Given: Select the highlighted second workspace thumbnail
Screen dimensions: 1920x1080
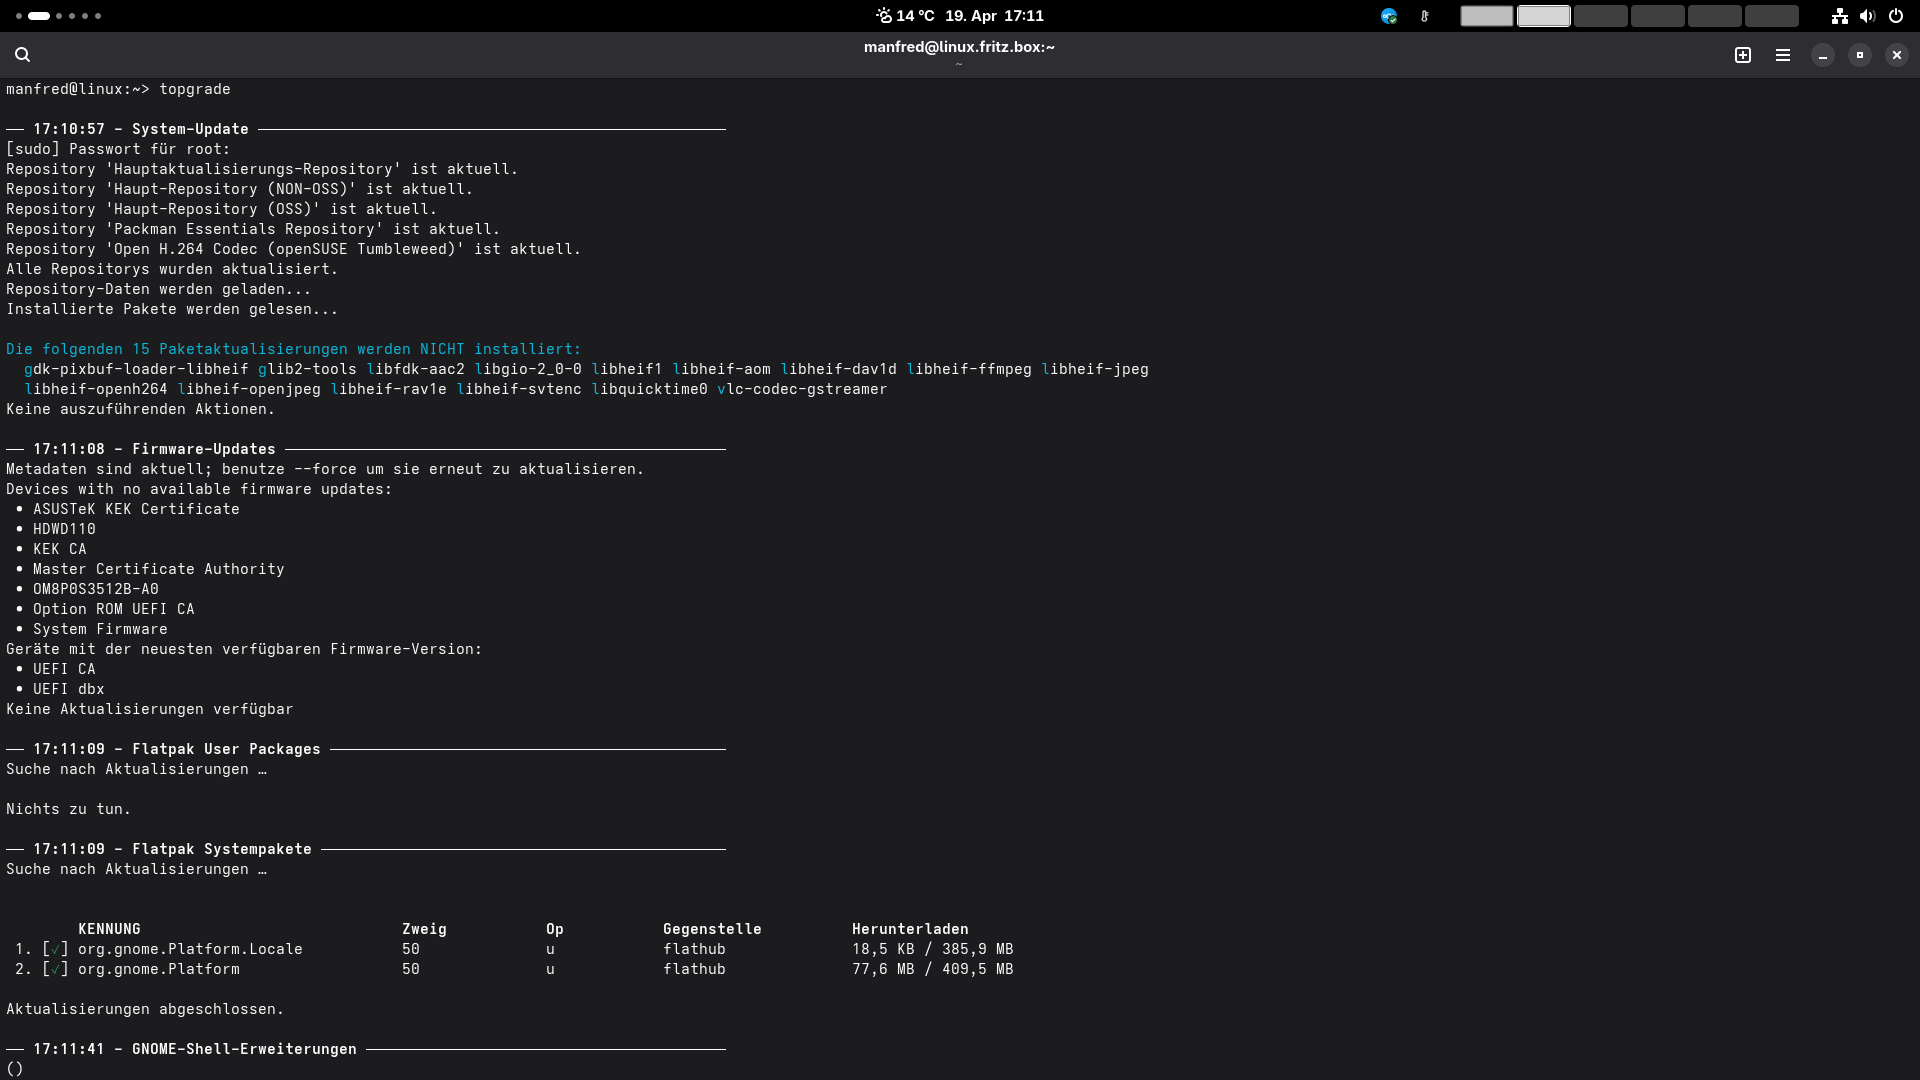Looking at the screenshot, I should click(1544, 16).
